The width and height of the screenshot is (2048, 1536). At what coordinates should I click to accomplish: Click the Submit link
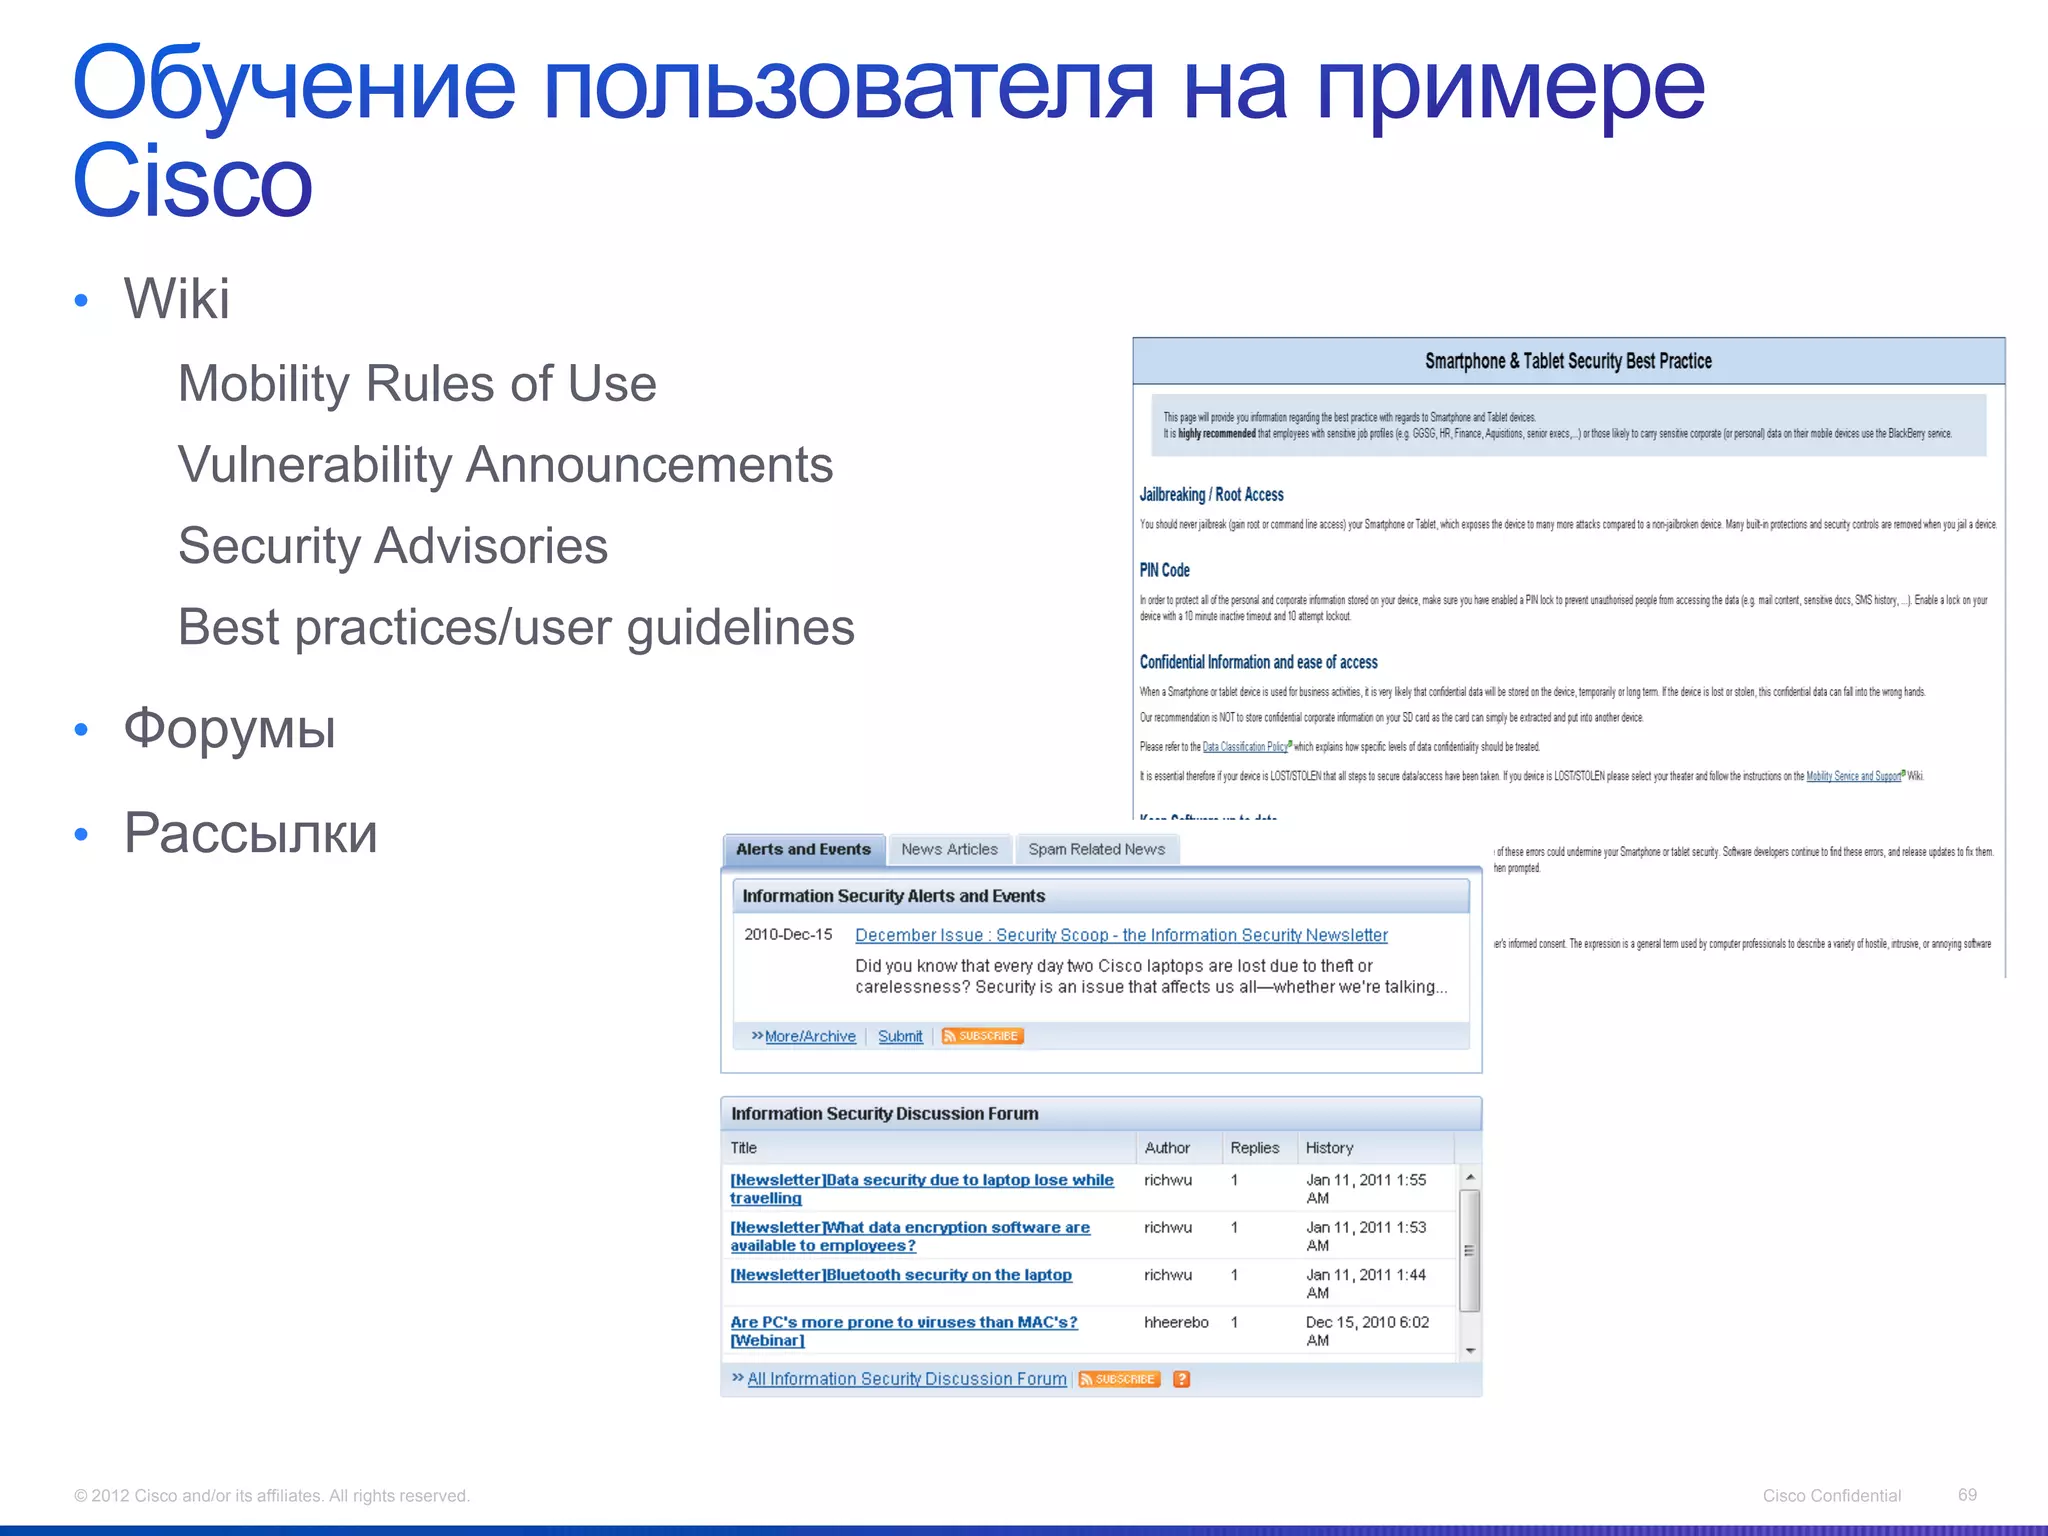coord(900,1036)
